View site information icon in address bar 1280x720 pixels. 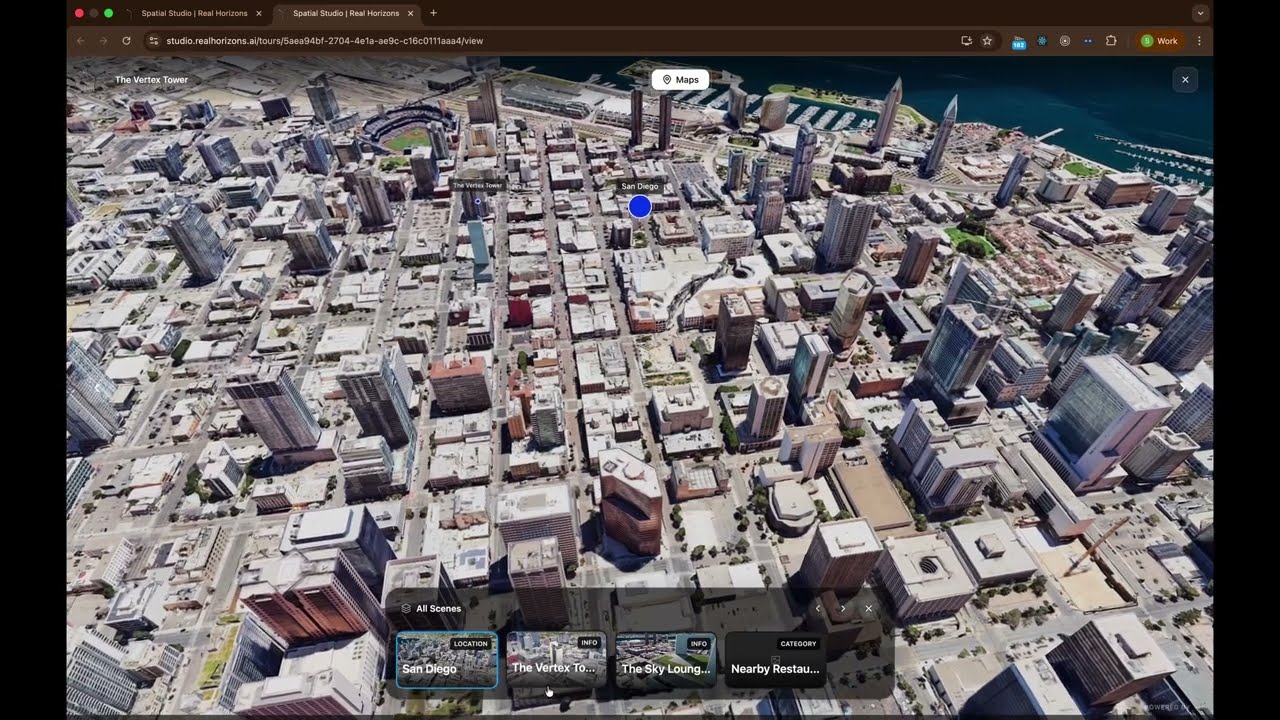tap(153, 41)
